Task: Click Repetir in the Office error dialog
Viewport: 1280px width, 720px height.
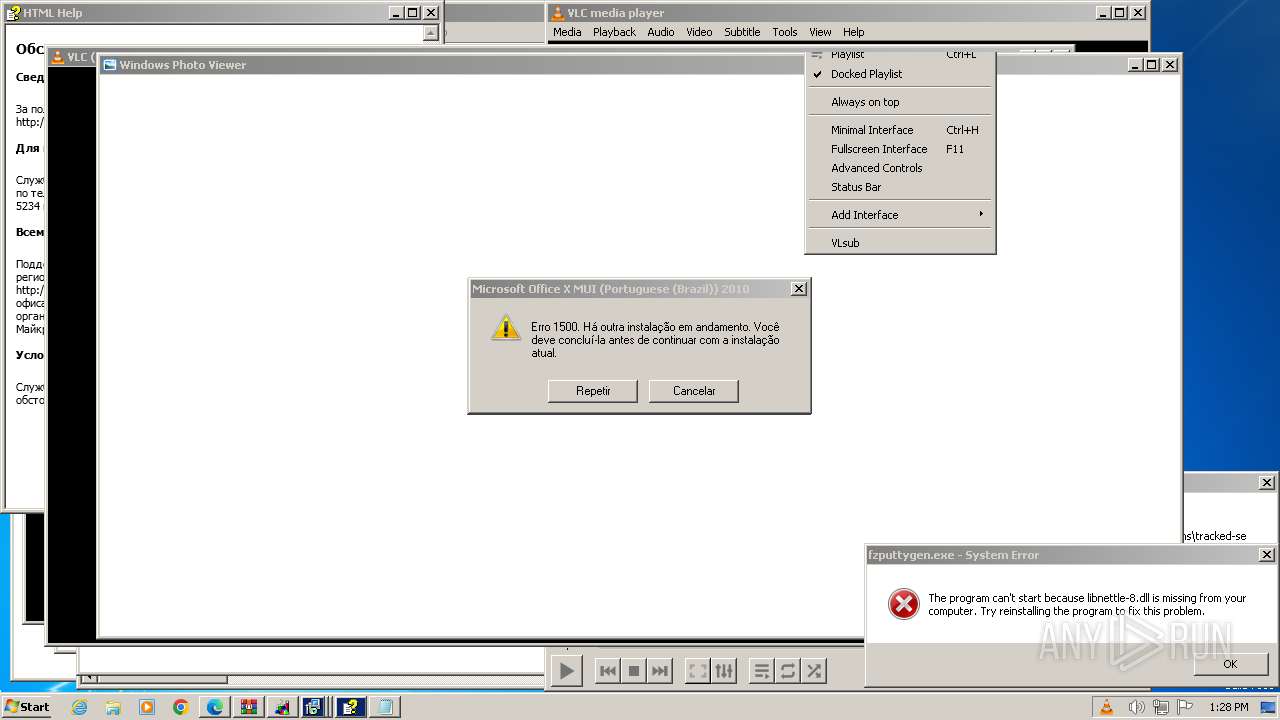Action: [x=593, y=391]
